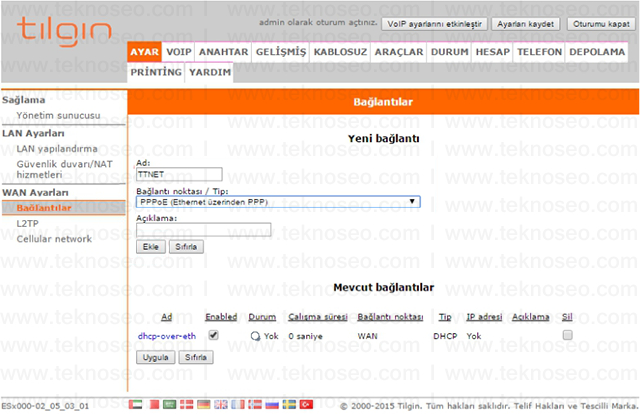Open the KABLOSUZ tab
This screenshot has height=414, width=640.
tap(340, 52)
